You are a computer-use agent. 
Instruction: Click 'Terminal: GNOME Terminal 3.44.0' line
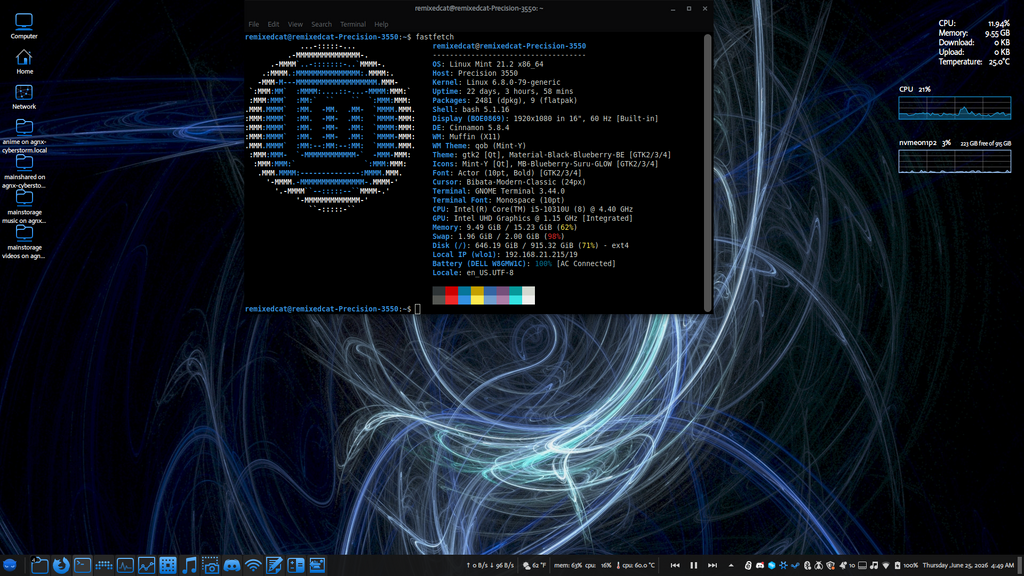(498, 191)
